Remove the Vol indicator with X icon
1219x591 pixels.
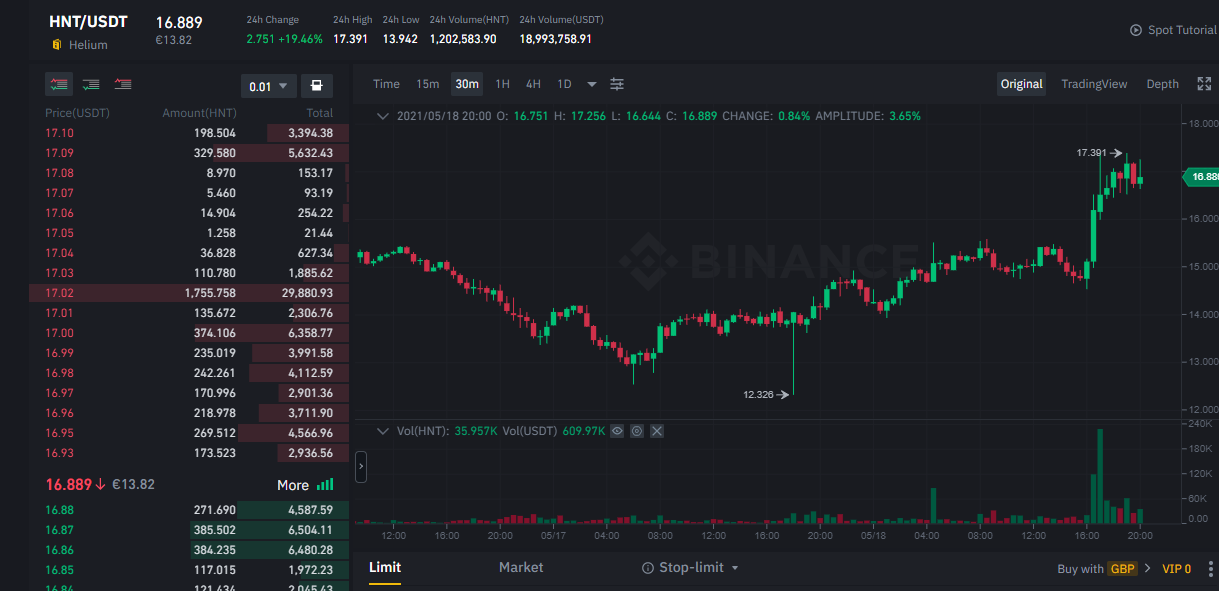[657, 431]
